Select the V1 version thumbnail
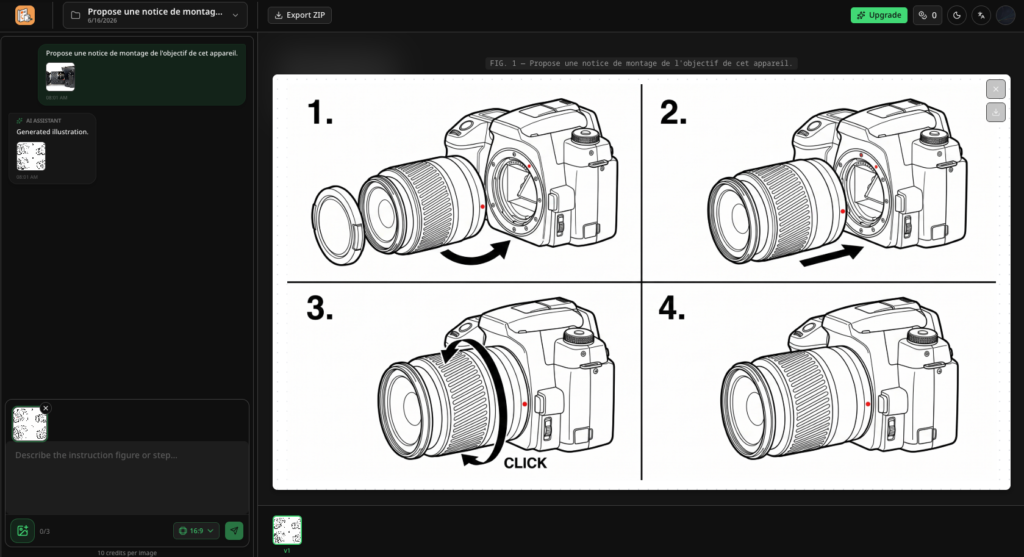The height and width of the screenshot is (557, 1024). click(x=287, y=530)
